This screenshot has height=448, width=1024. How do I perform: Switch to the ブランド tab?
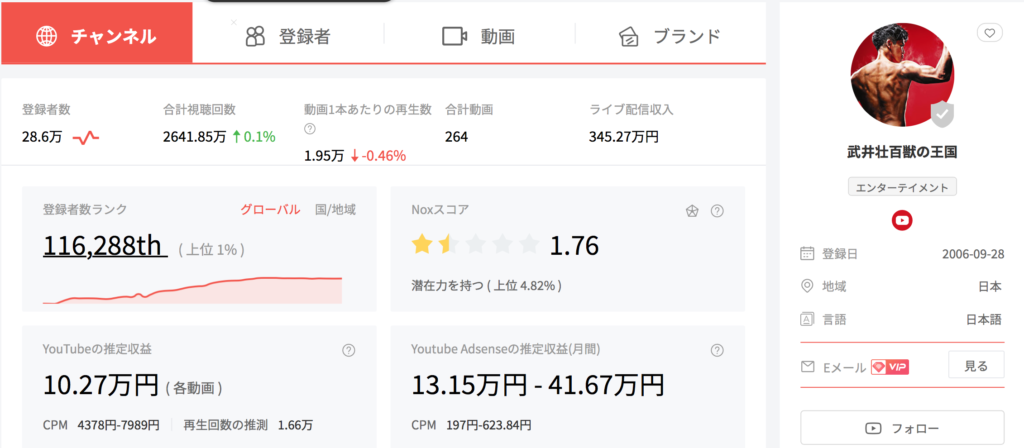point(670,36)
